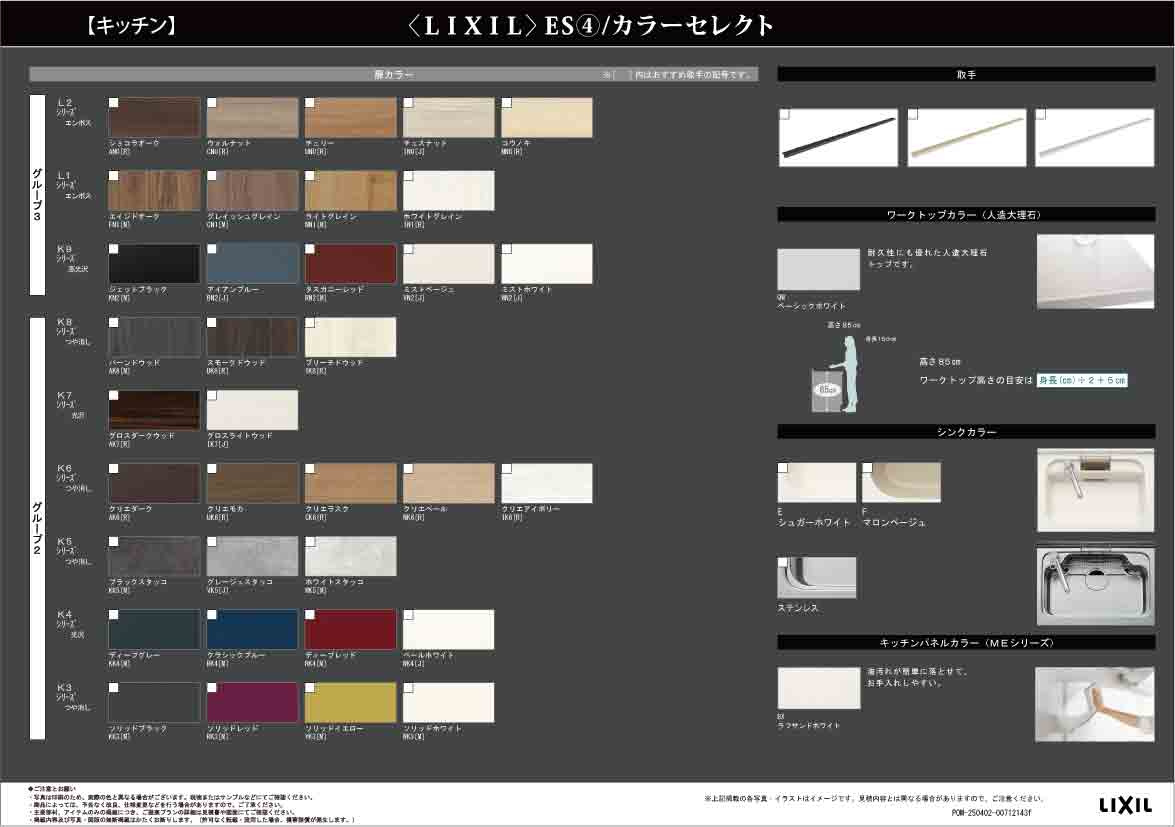Select the ソリッドイエロー door color swatch
The height and width of the screenshot is (827, 1175).
(349, 702)
